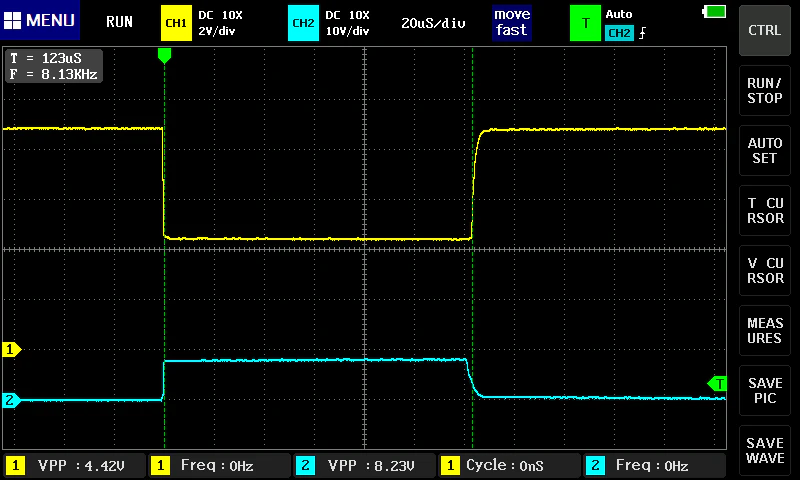800x480 pixels.
Task: Click the AUTO SET button
Action: coord(764,150)
